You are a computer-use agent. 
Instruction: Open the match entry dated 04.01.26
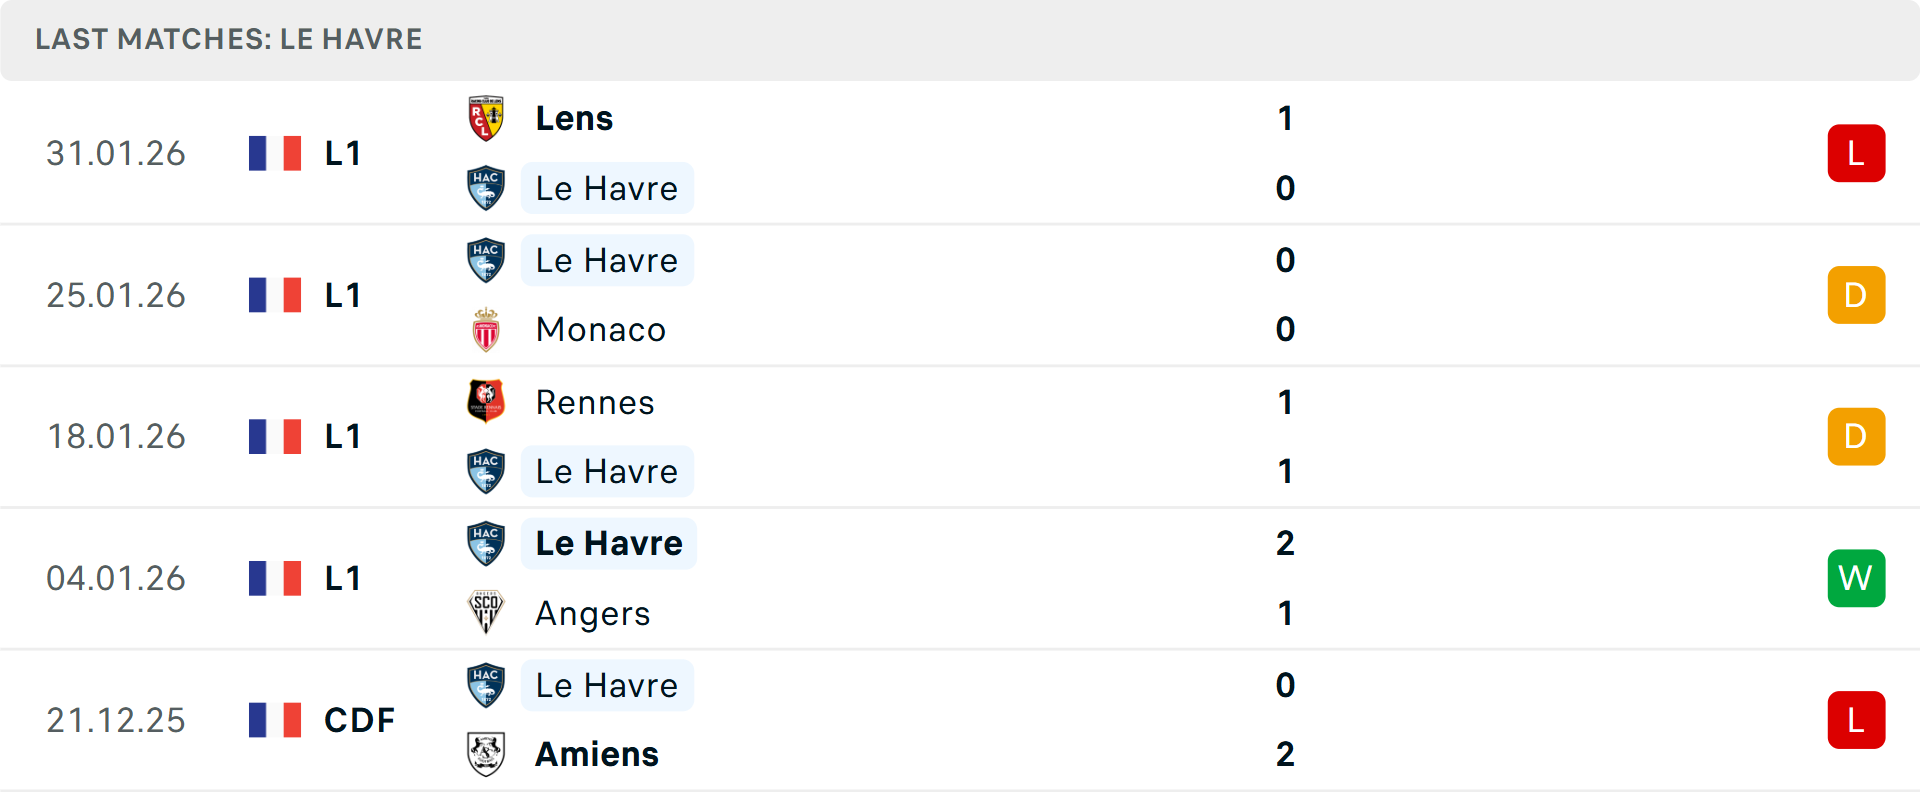(960, 578)
